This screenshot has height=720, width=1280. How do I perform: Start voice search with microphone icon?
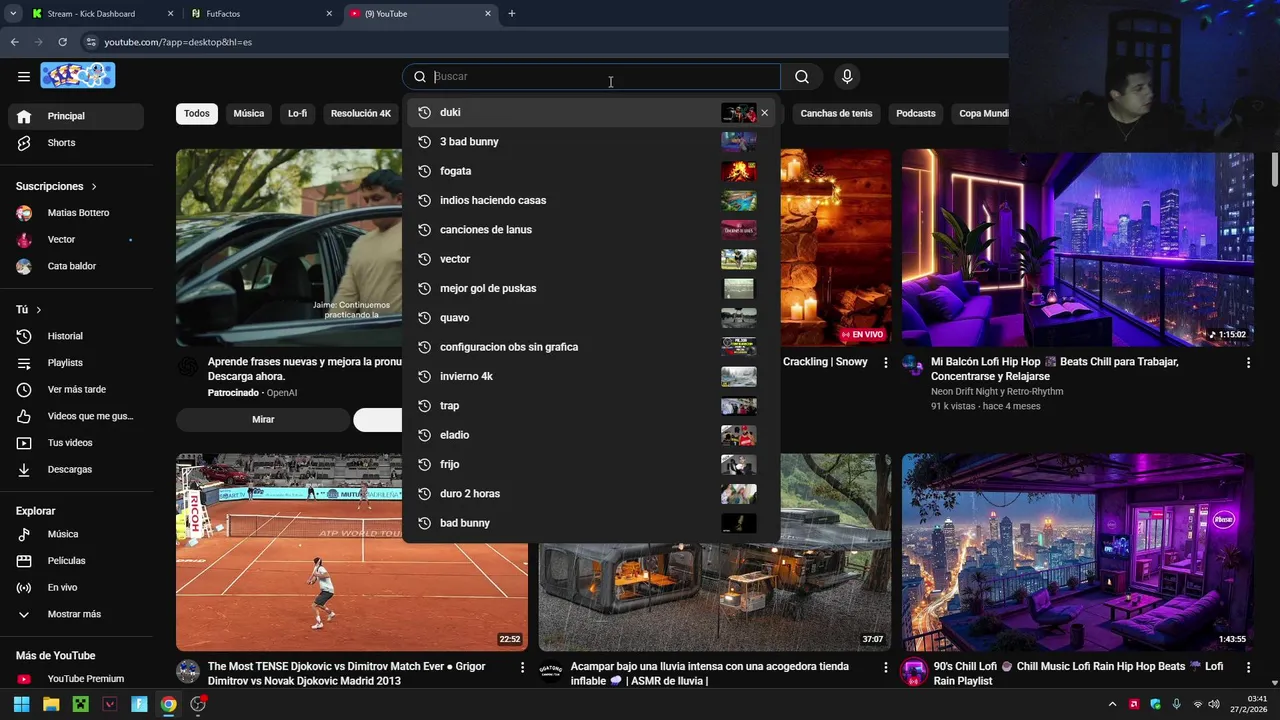tap(847, 77)
